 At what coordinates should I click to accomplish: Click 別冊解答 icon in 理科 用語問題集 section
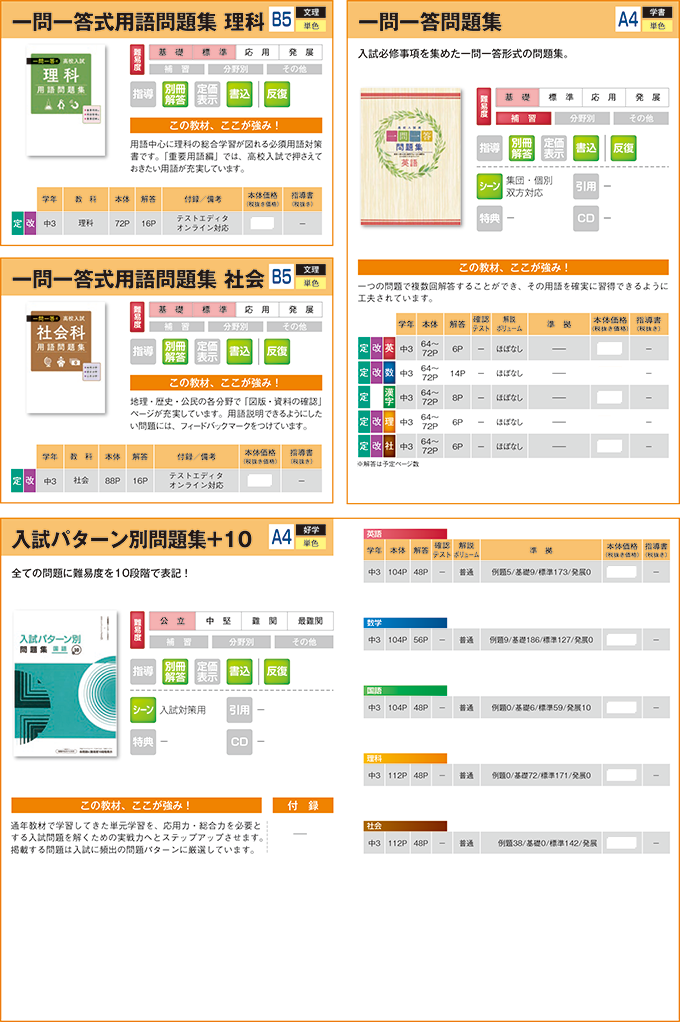click(175, 95)
